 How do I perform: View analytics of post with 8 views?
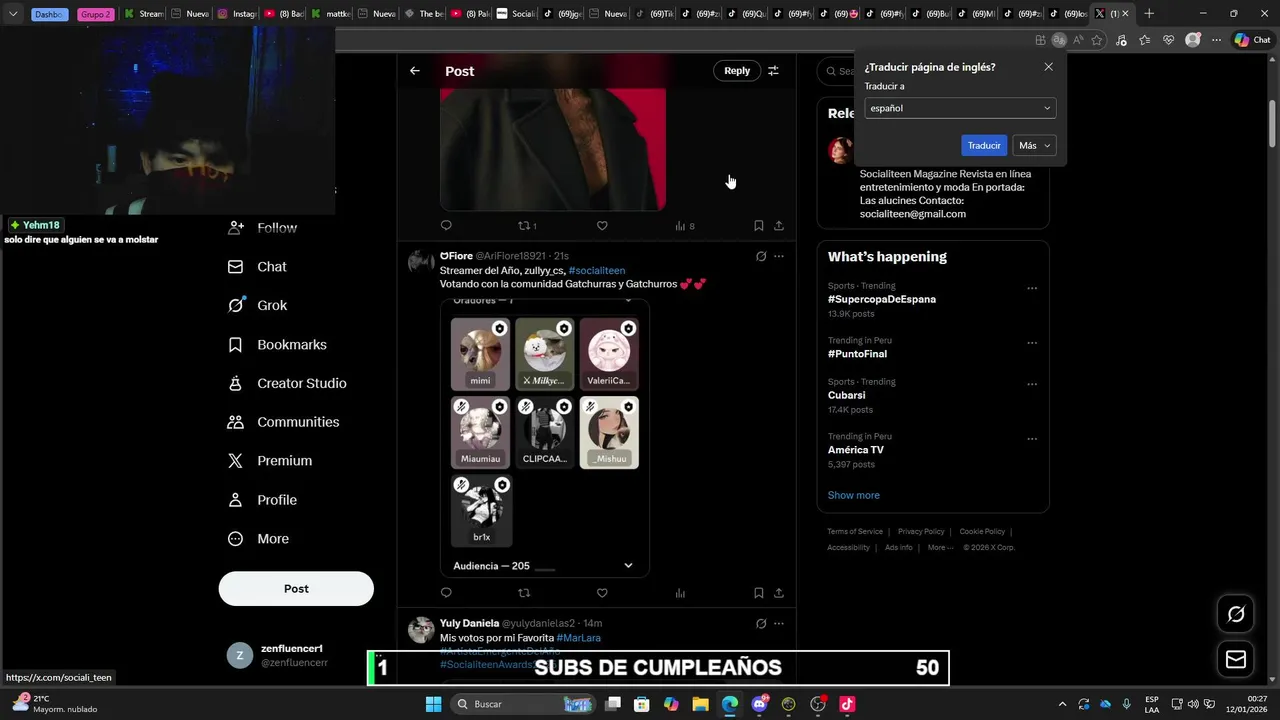(684, 226)
